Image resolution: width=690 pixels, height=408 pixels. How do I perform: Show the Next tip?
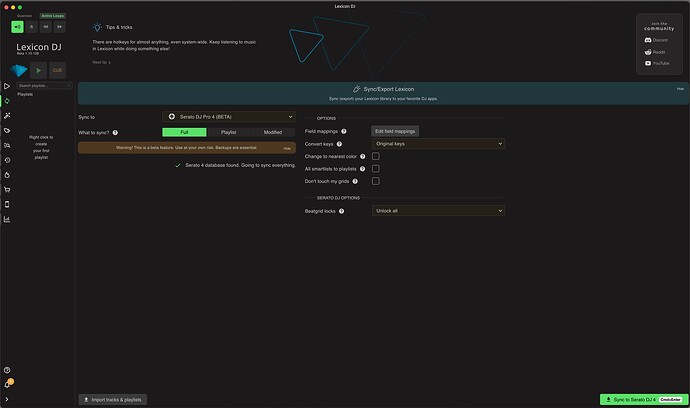[101, 62]
